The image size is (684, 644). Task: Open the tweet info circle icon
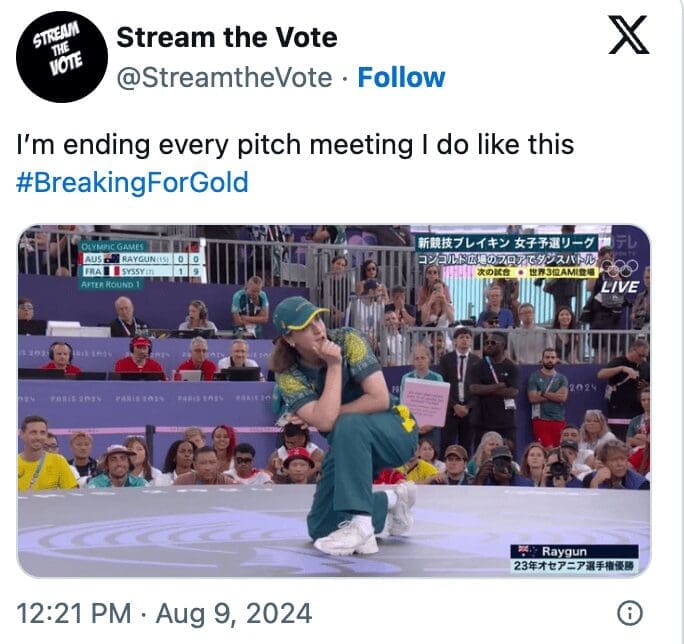tap(629, 613)
